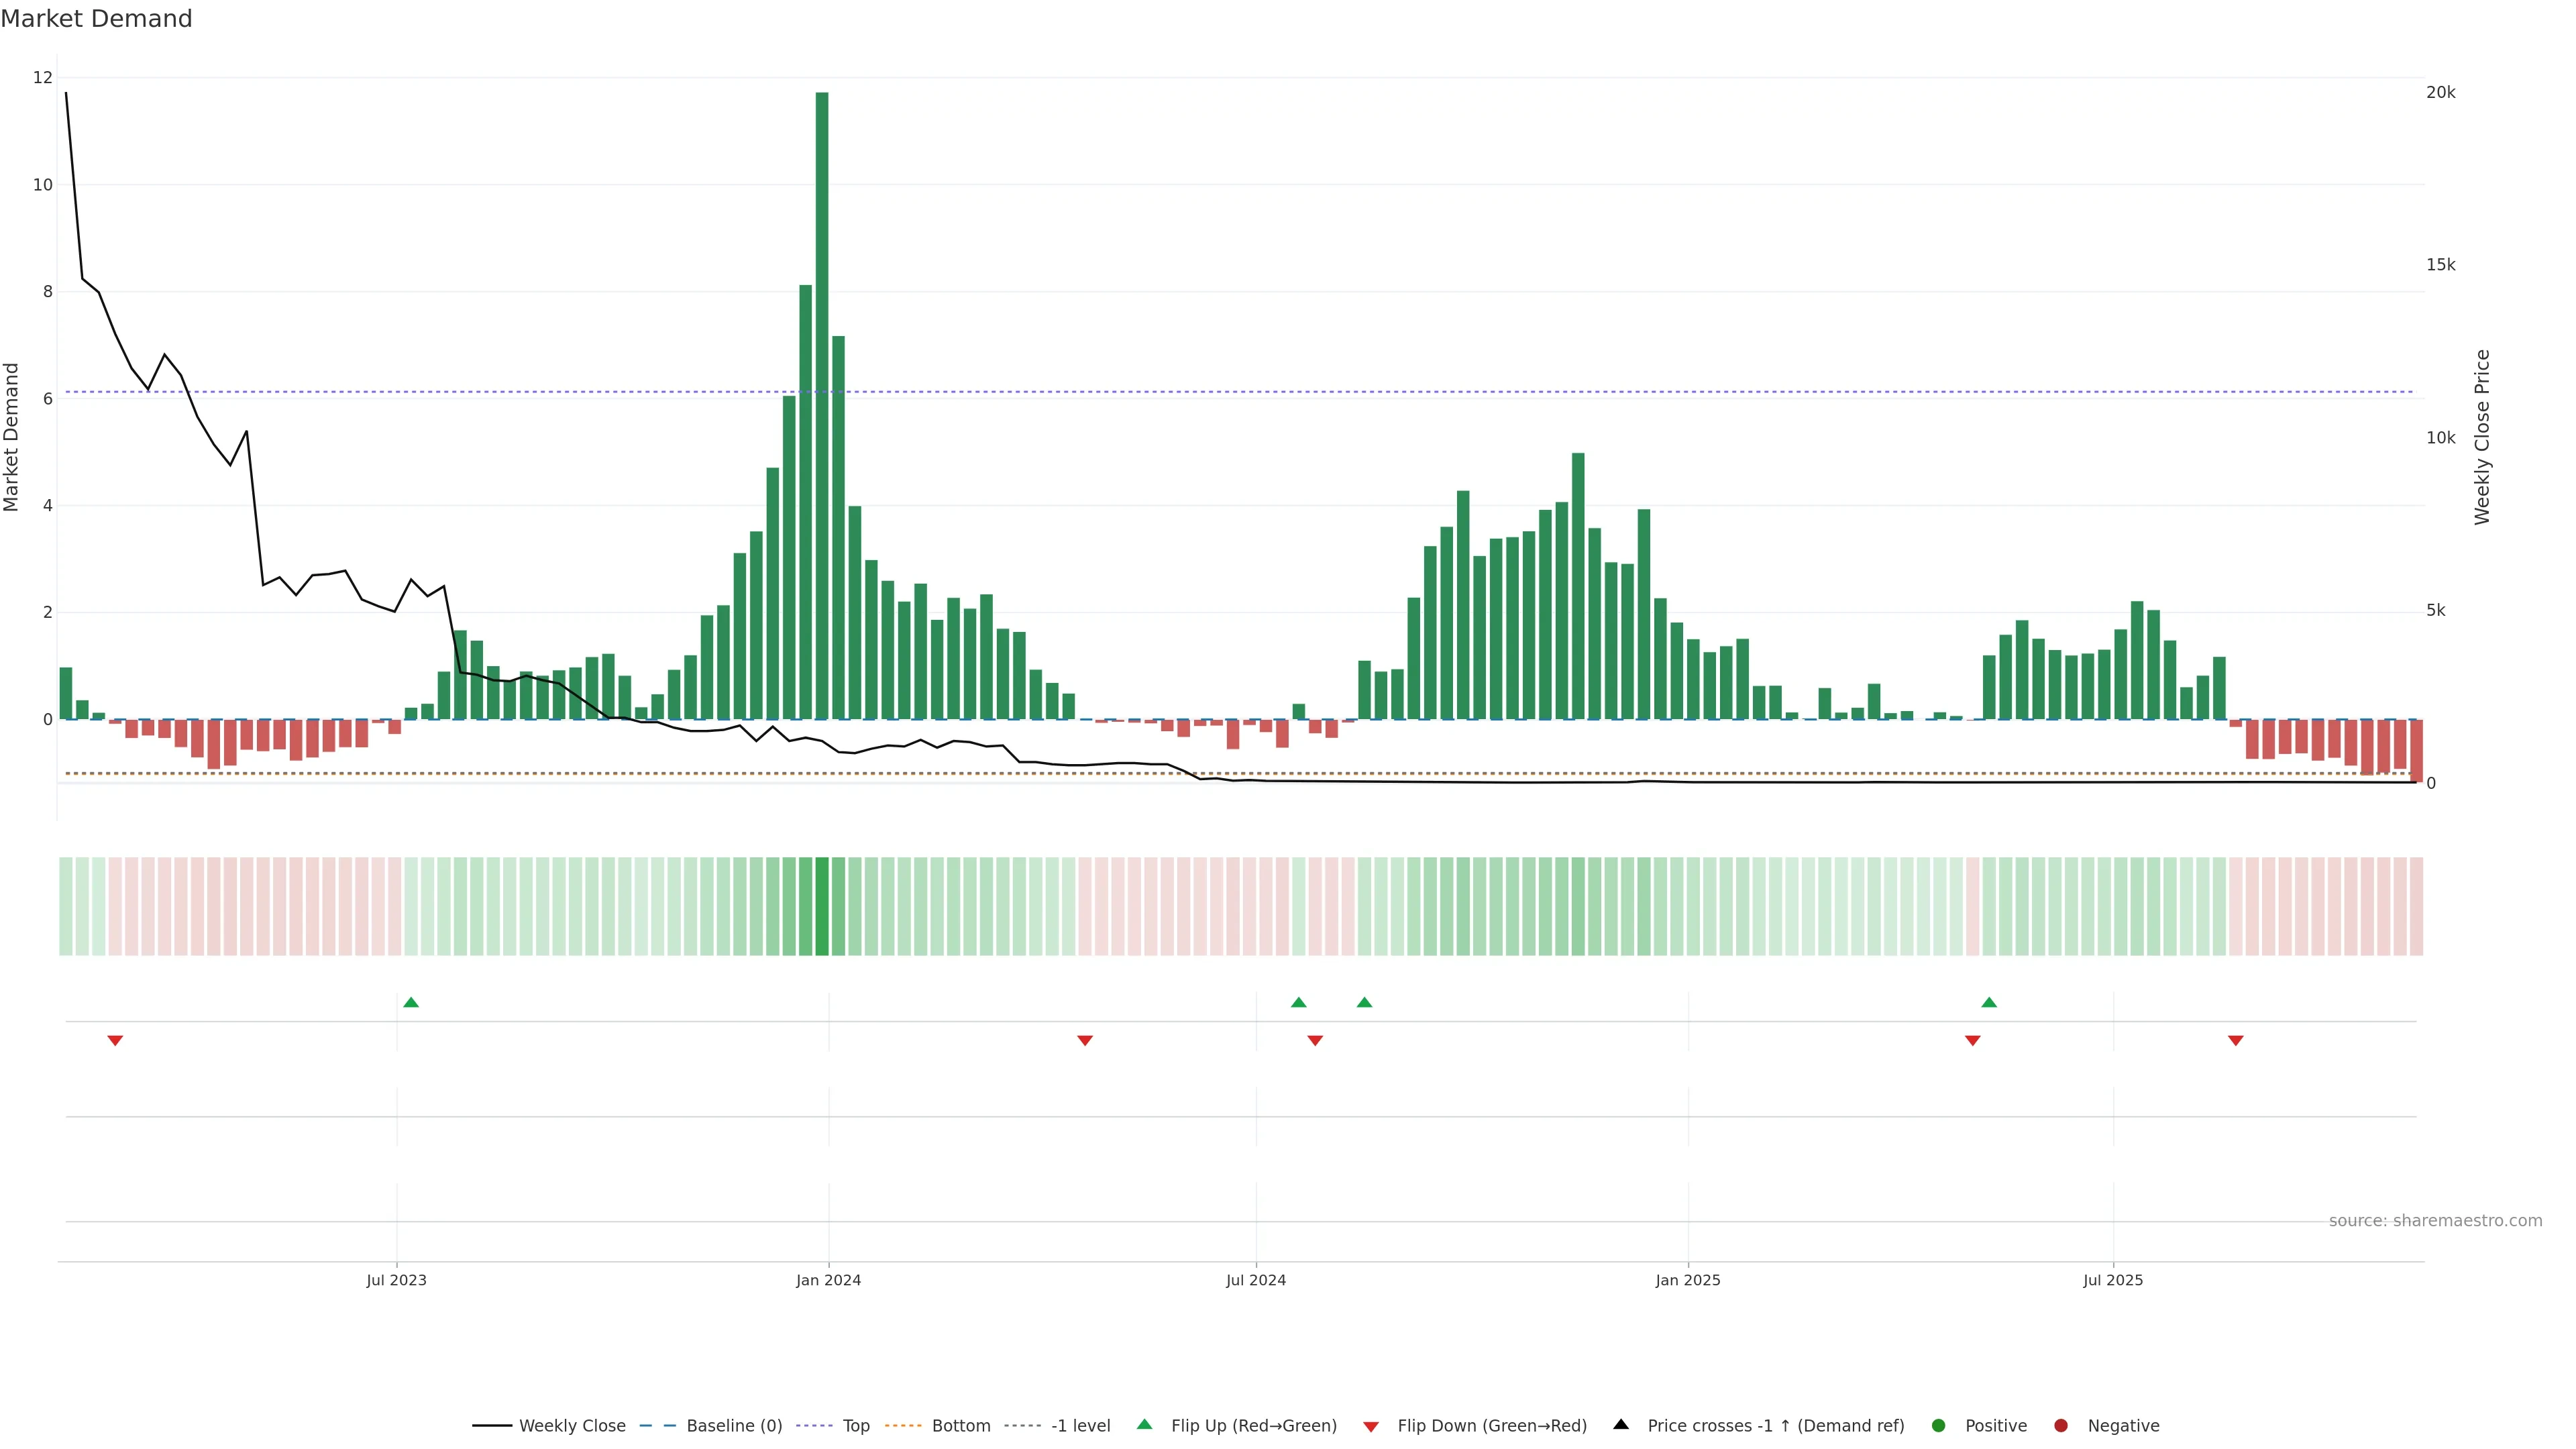Viewport: 2576px width, 1449px height.
Task: Click the Market Demand chart title
Action: coord(96,19)
